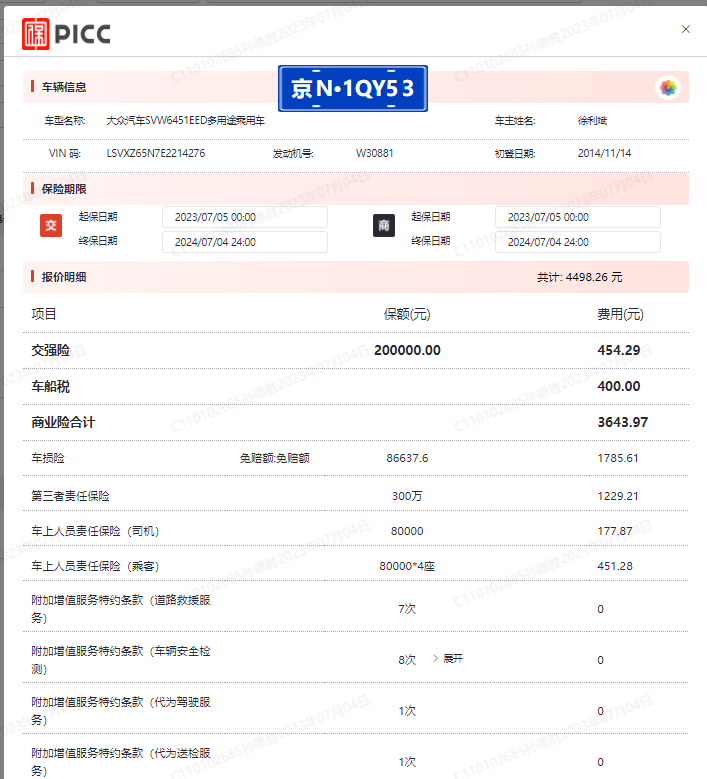Open the commercial insurance 终保日期 field
Screen dimensions: 707x779
click(x=577, y=242)
